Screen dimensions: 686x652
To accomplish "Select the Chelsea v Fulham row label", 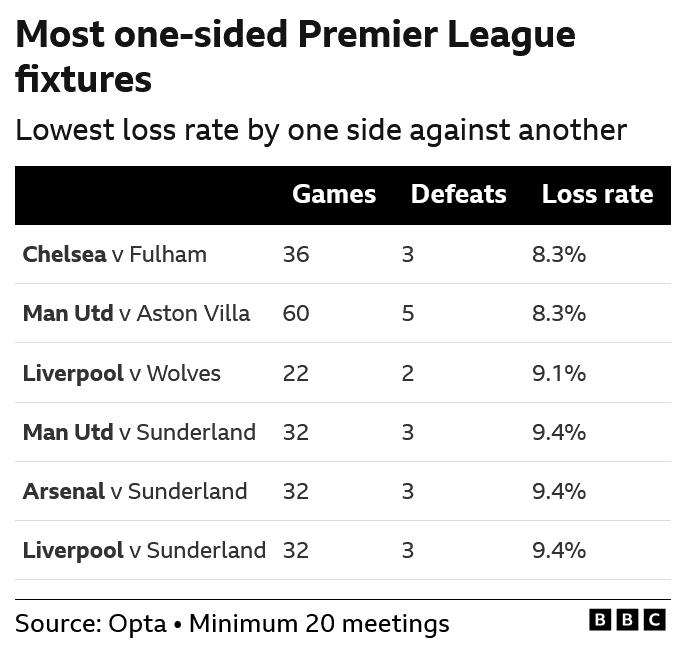I will [114, 254].
